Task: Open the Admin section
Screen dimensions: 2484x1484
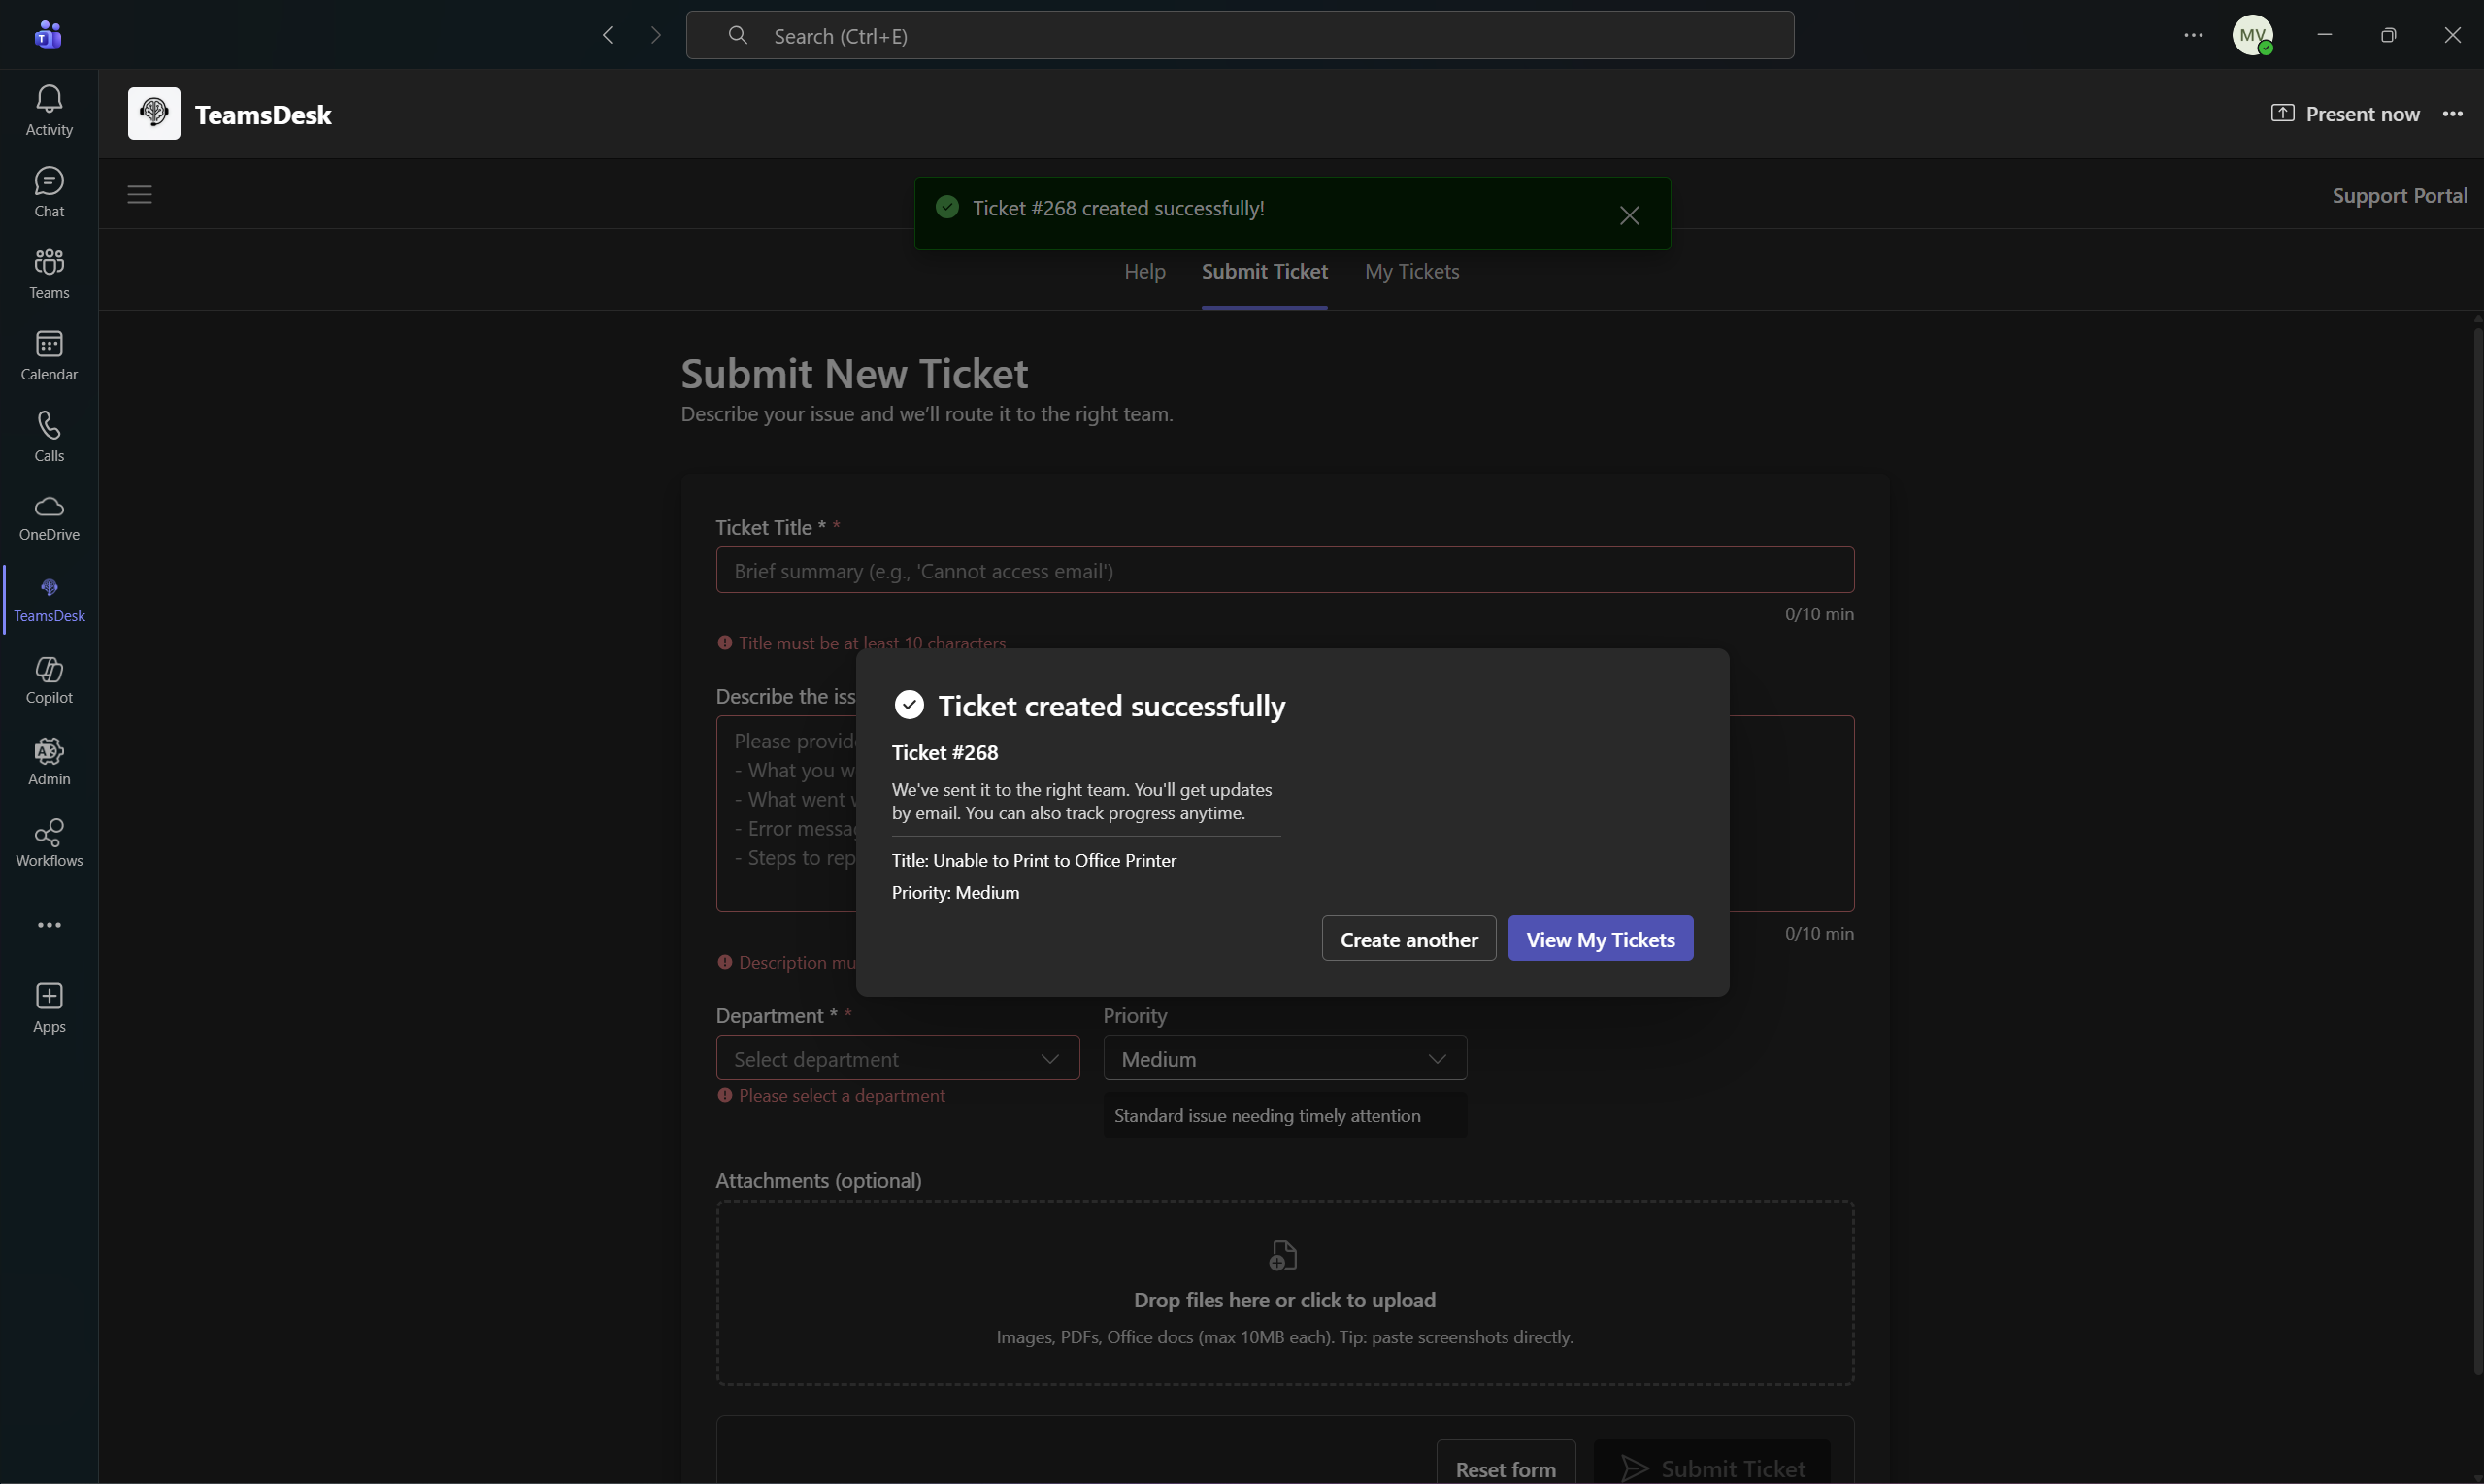Action: (48, 760)
